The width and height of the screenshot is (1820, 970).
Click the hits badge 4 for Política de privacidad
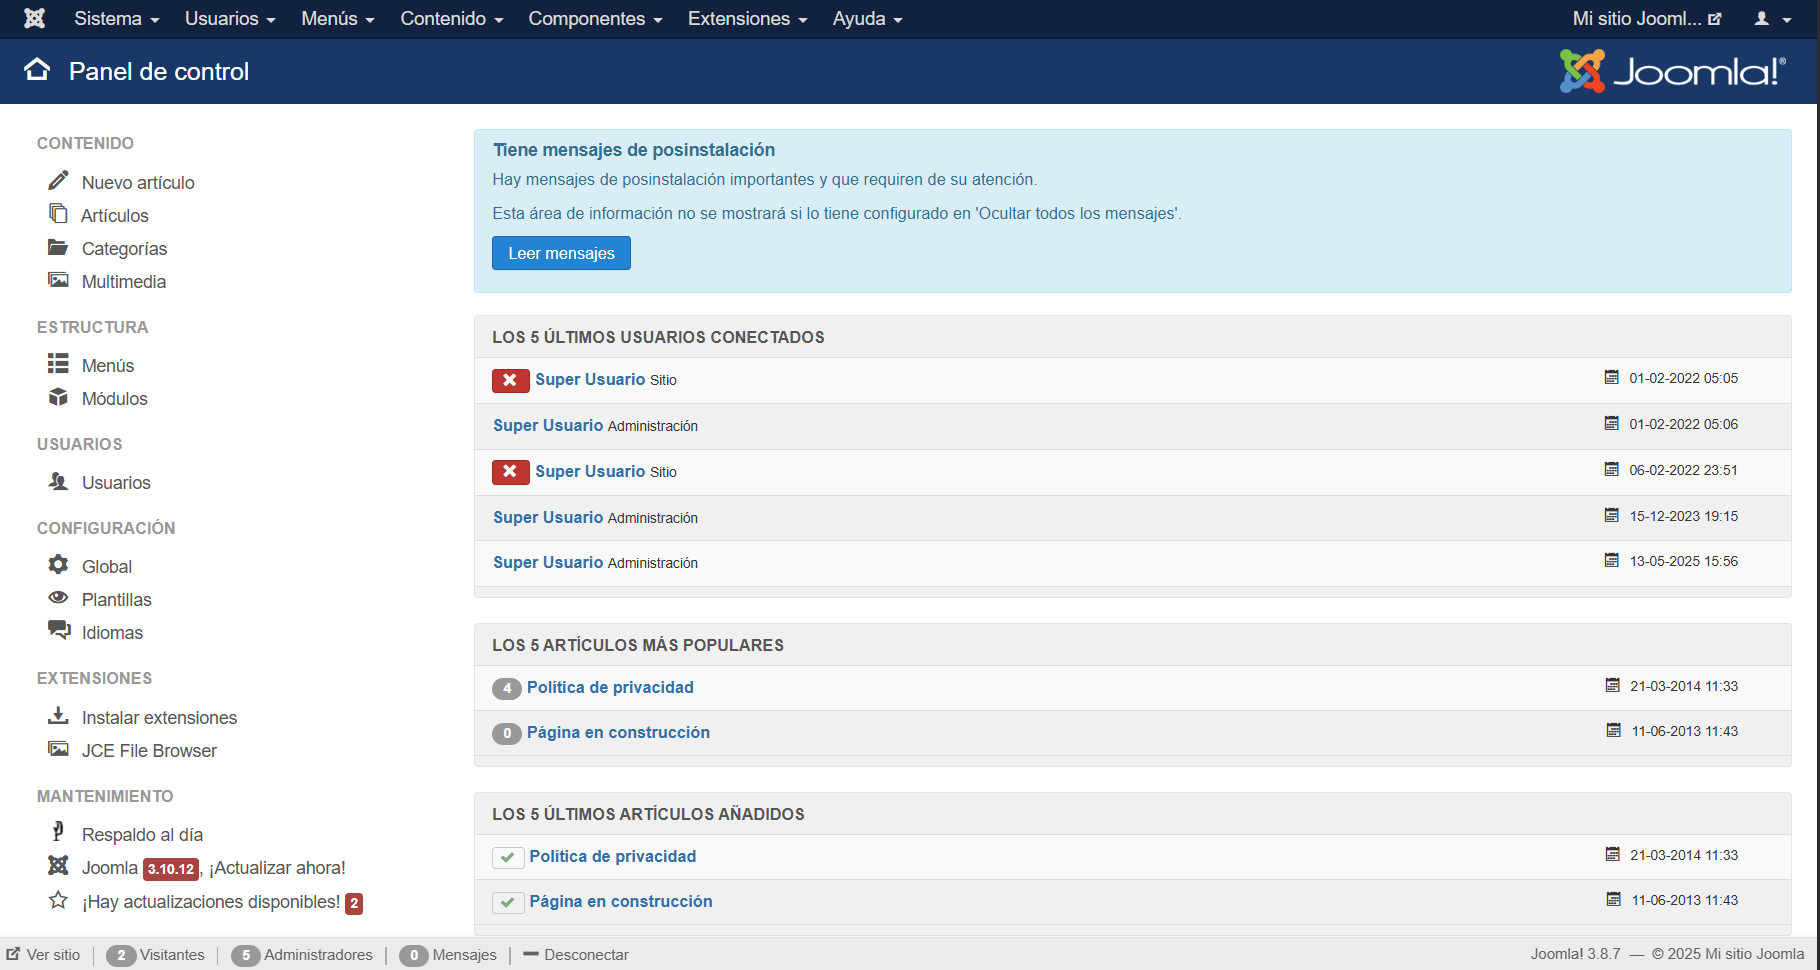click(x=507, y=688)
